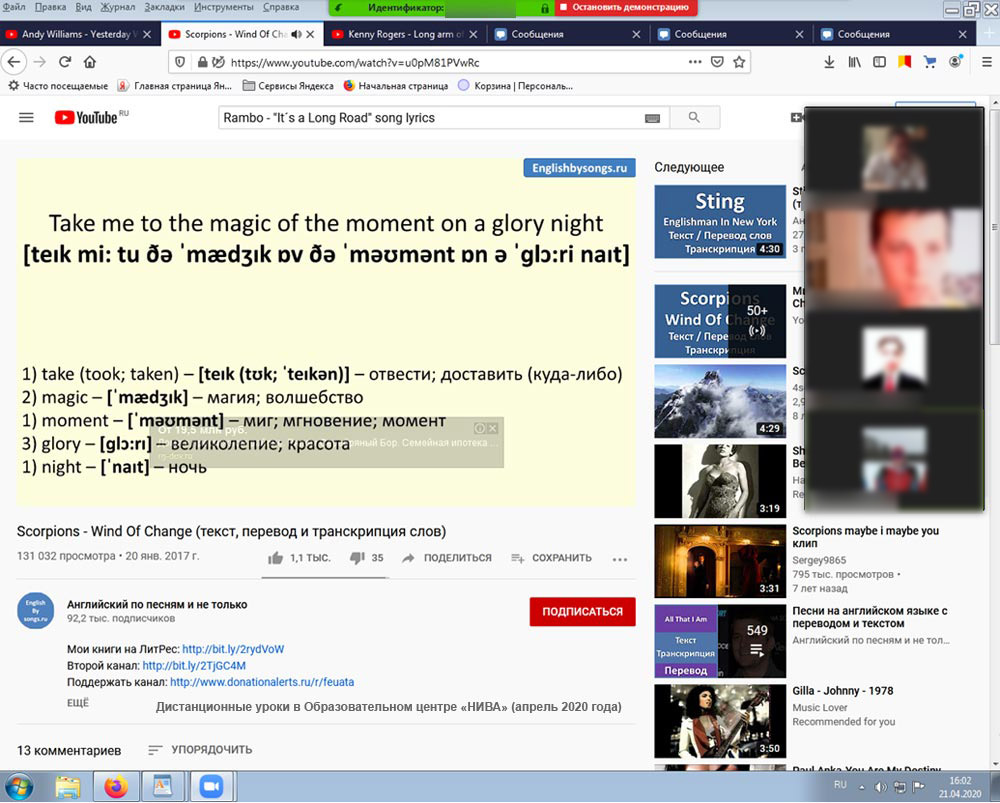Open the Firefox downloads arrow
The width and height of the screenshot is (1000, 803).
(x=829, y=62)
